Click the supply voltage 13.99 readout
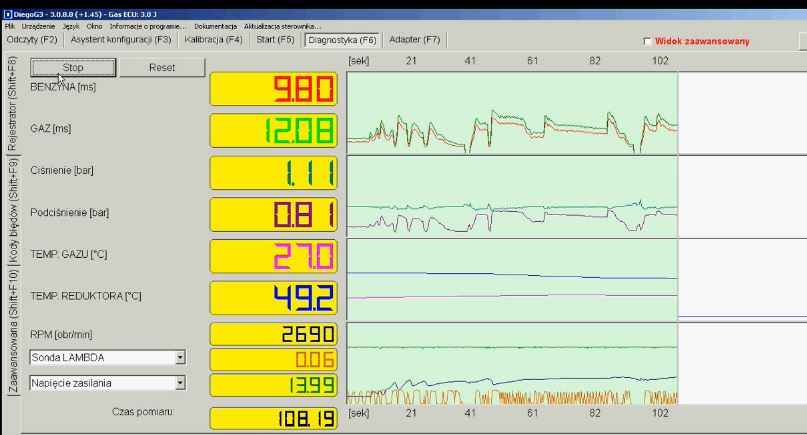 coord(274,385)
